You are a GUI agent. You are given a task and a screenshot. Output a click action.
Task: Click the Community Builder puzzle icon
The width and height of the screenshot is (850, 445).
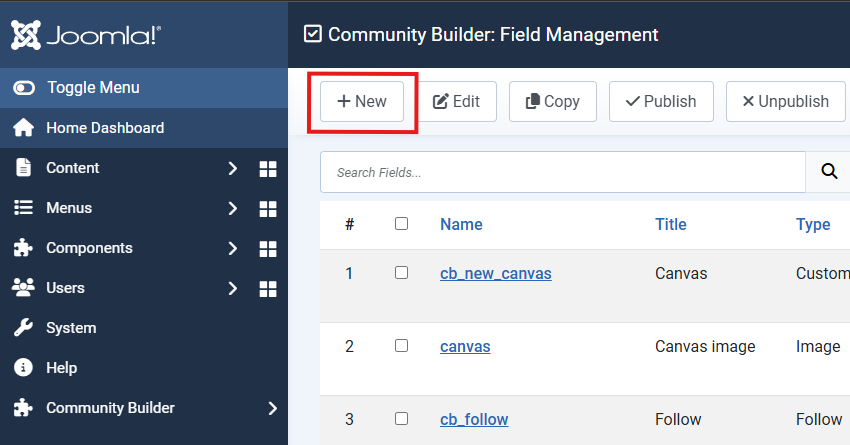coord(23,408)
